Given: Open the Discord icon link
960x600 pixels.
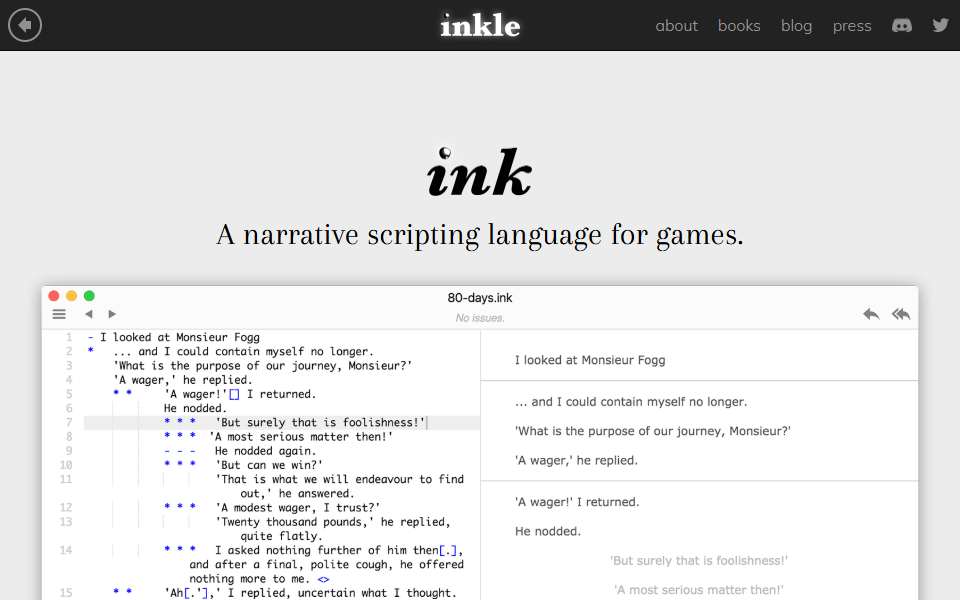Looking at the screenshot, I should (x=902, y=25).
